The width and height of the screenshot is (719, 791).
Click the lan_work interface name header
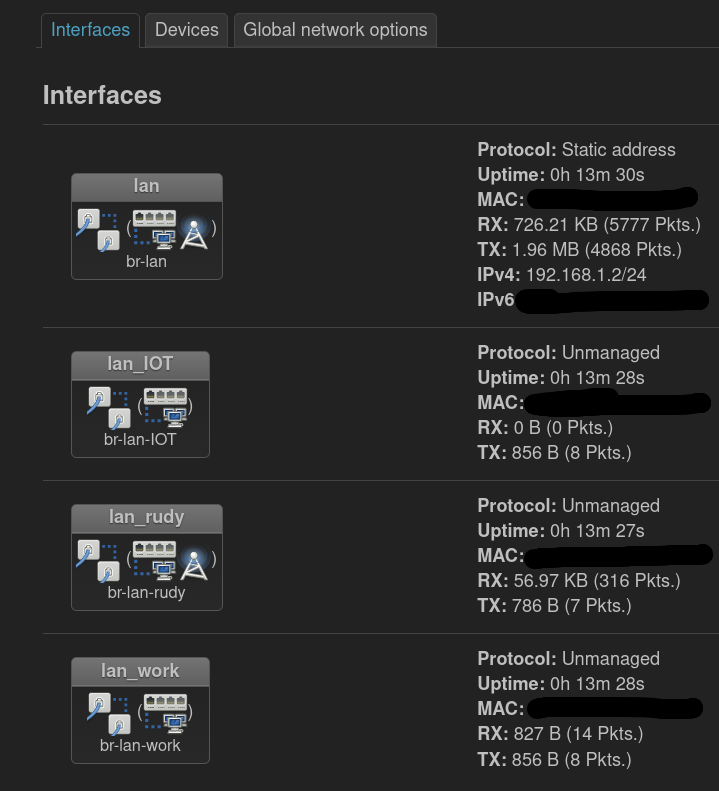(x=140, y=671)
